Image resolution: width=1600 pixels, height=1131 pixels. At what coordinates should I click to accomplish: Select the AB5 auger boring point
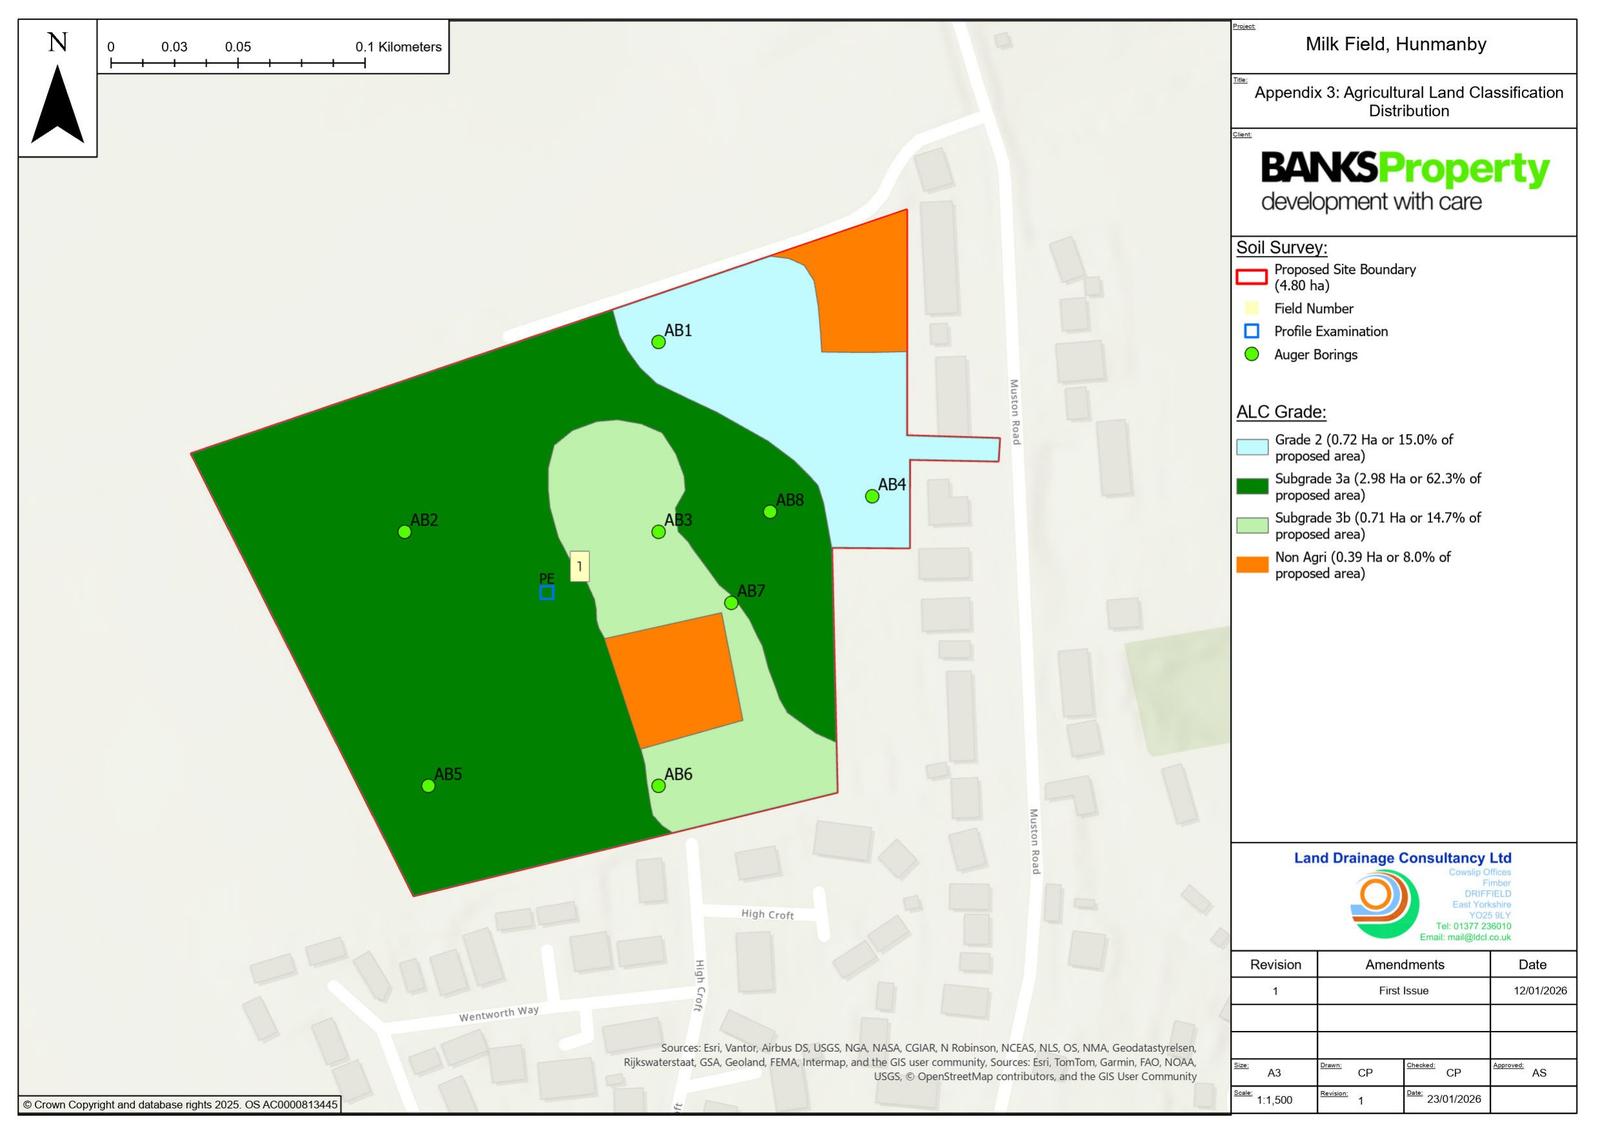click(x=428, y=786)
